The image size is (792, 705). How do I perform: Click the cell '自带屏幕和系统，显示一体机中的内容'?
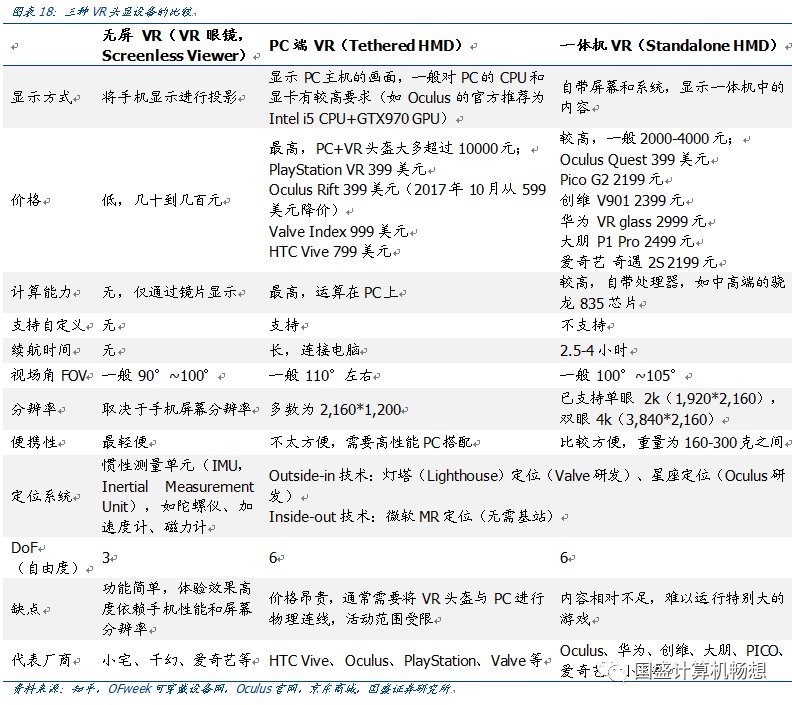point(672,97)
